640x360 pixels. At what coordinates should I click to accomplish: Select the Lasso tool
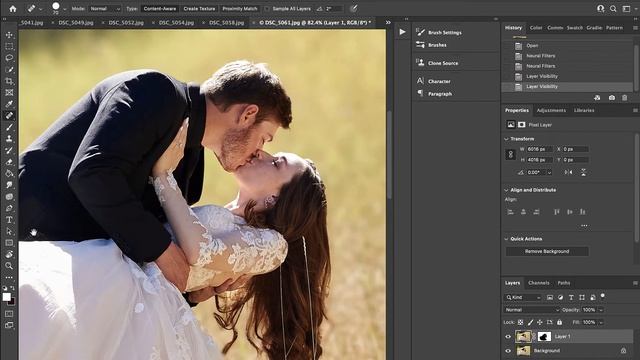9,58
